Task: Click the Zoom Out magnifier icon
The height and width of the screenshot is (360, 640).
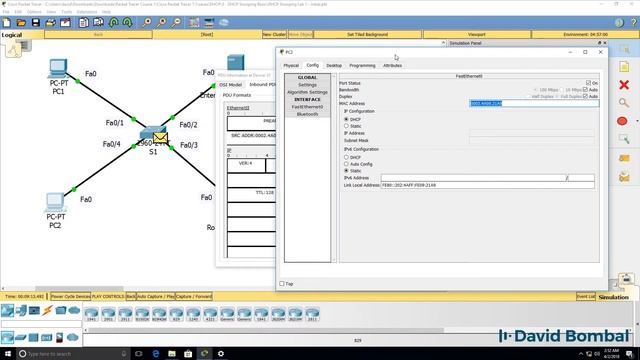Action: [x=176, y=22]
